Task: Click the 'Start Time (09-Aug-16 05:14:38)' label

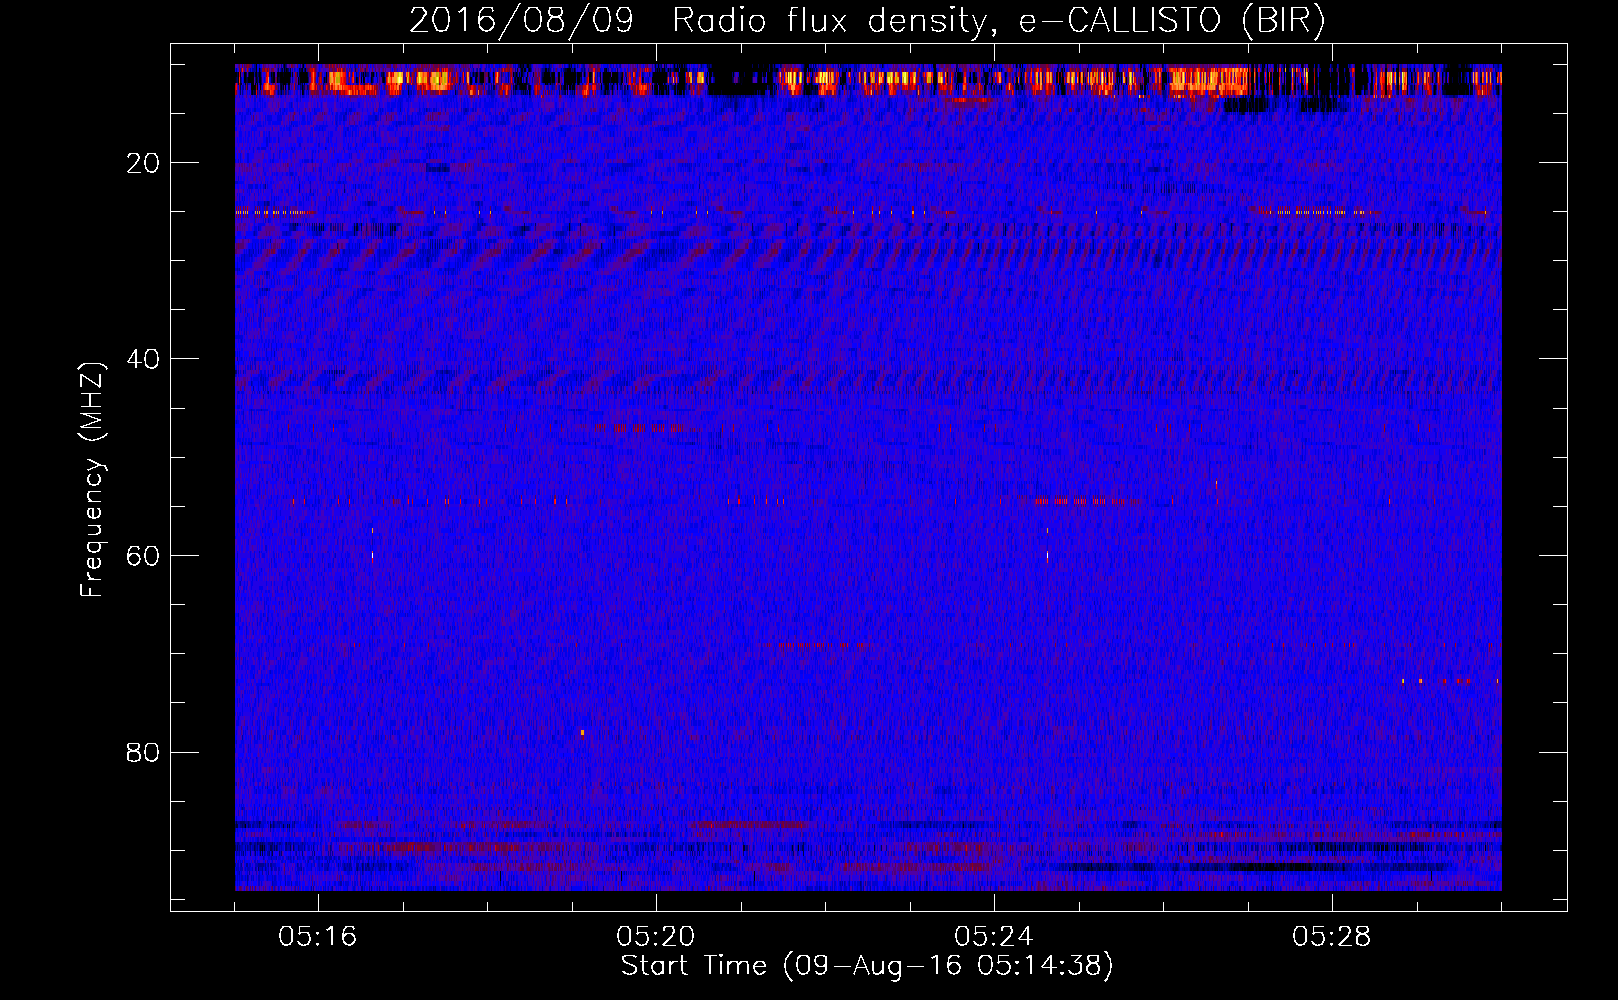Action: pos(867,966)
